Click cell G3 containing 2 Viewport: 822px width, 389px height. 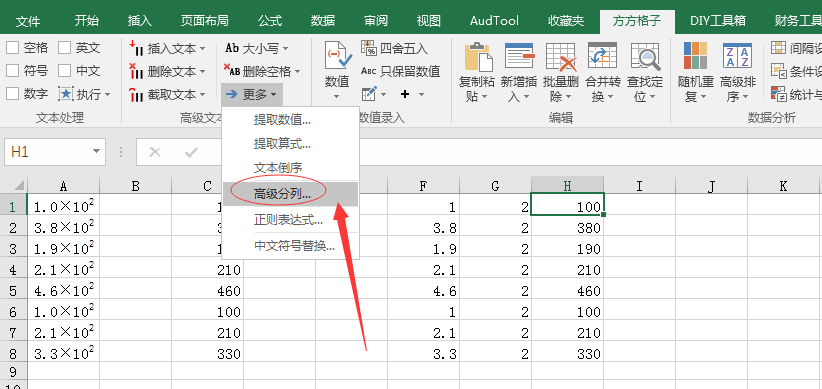point(495,248)
